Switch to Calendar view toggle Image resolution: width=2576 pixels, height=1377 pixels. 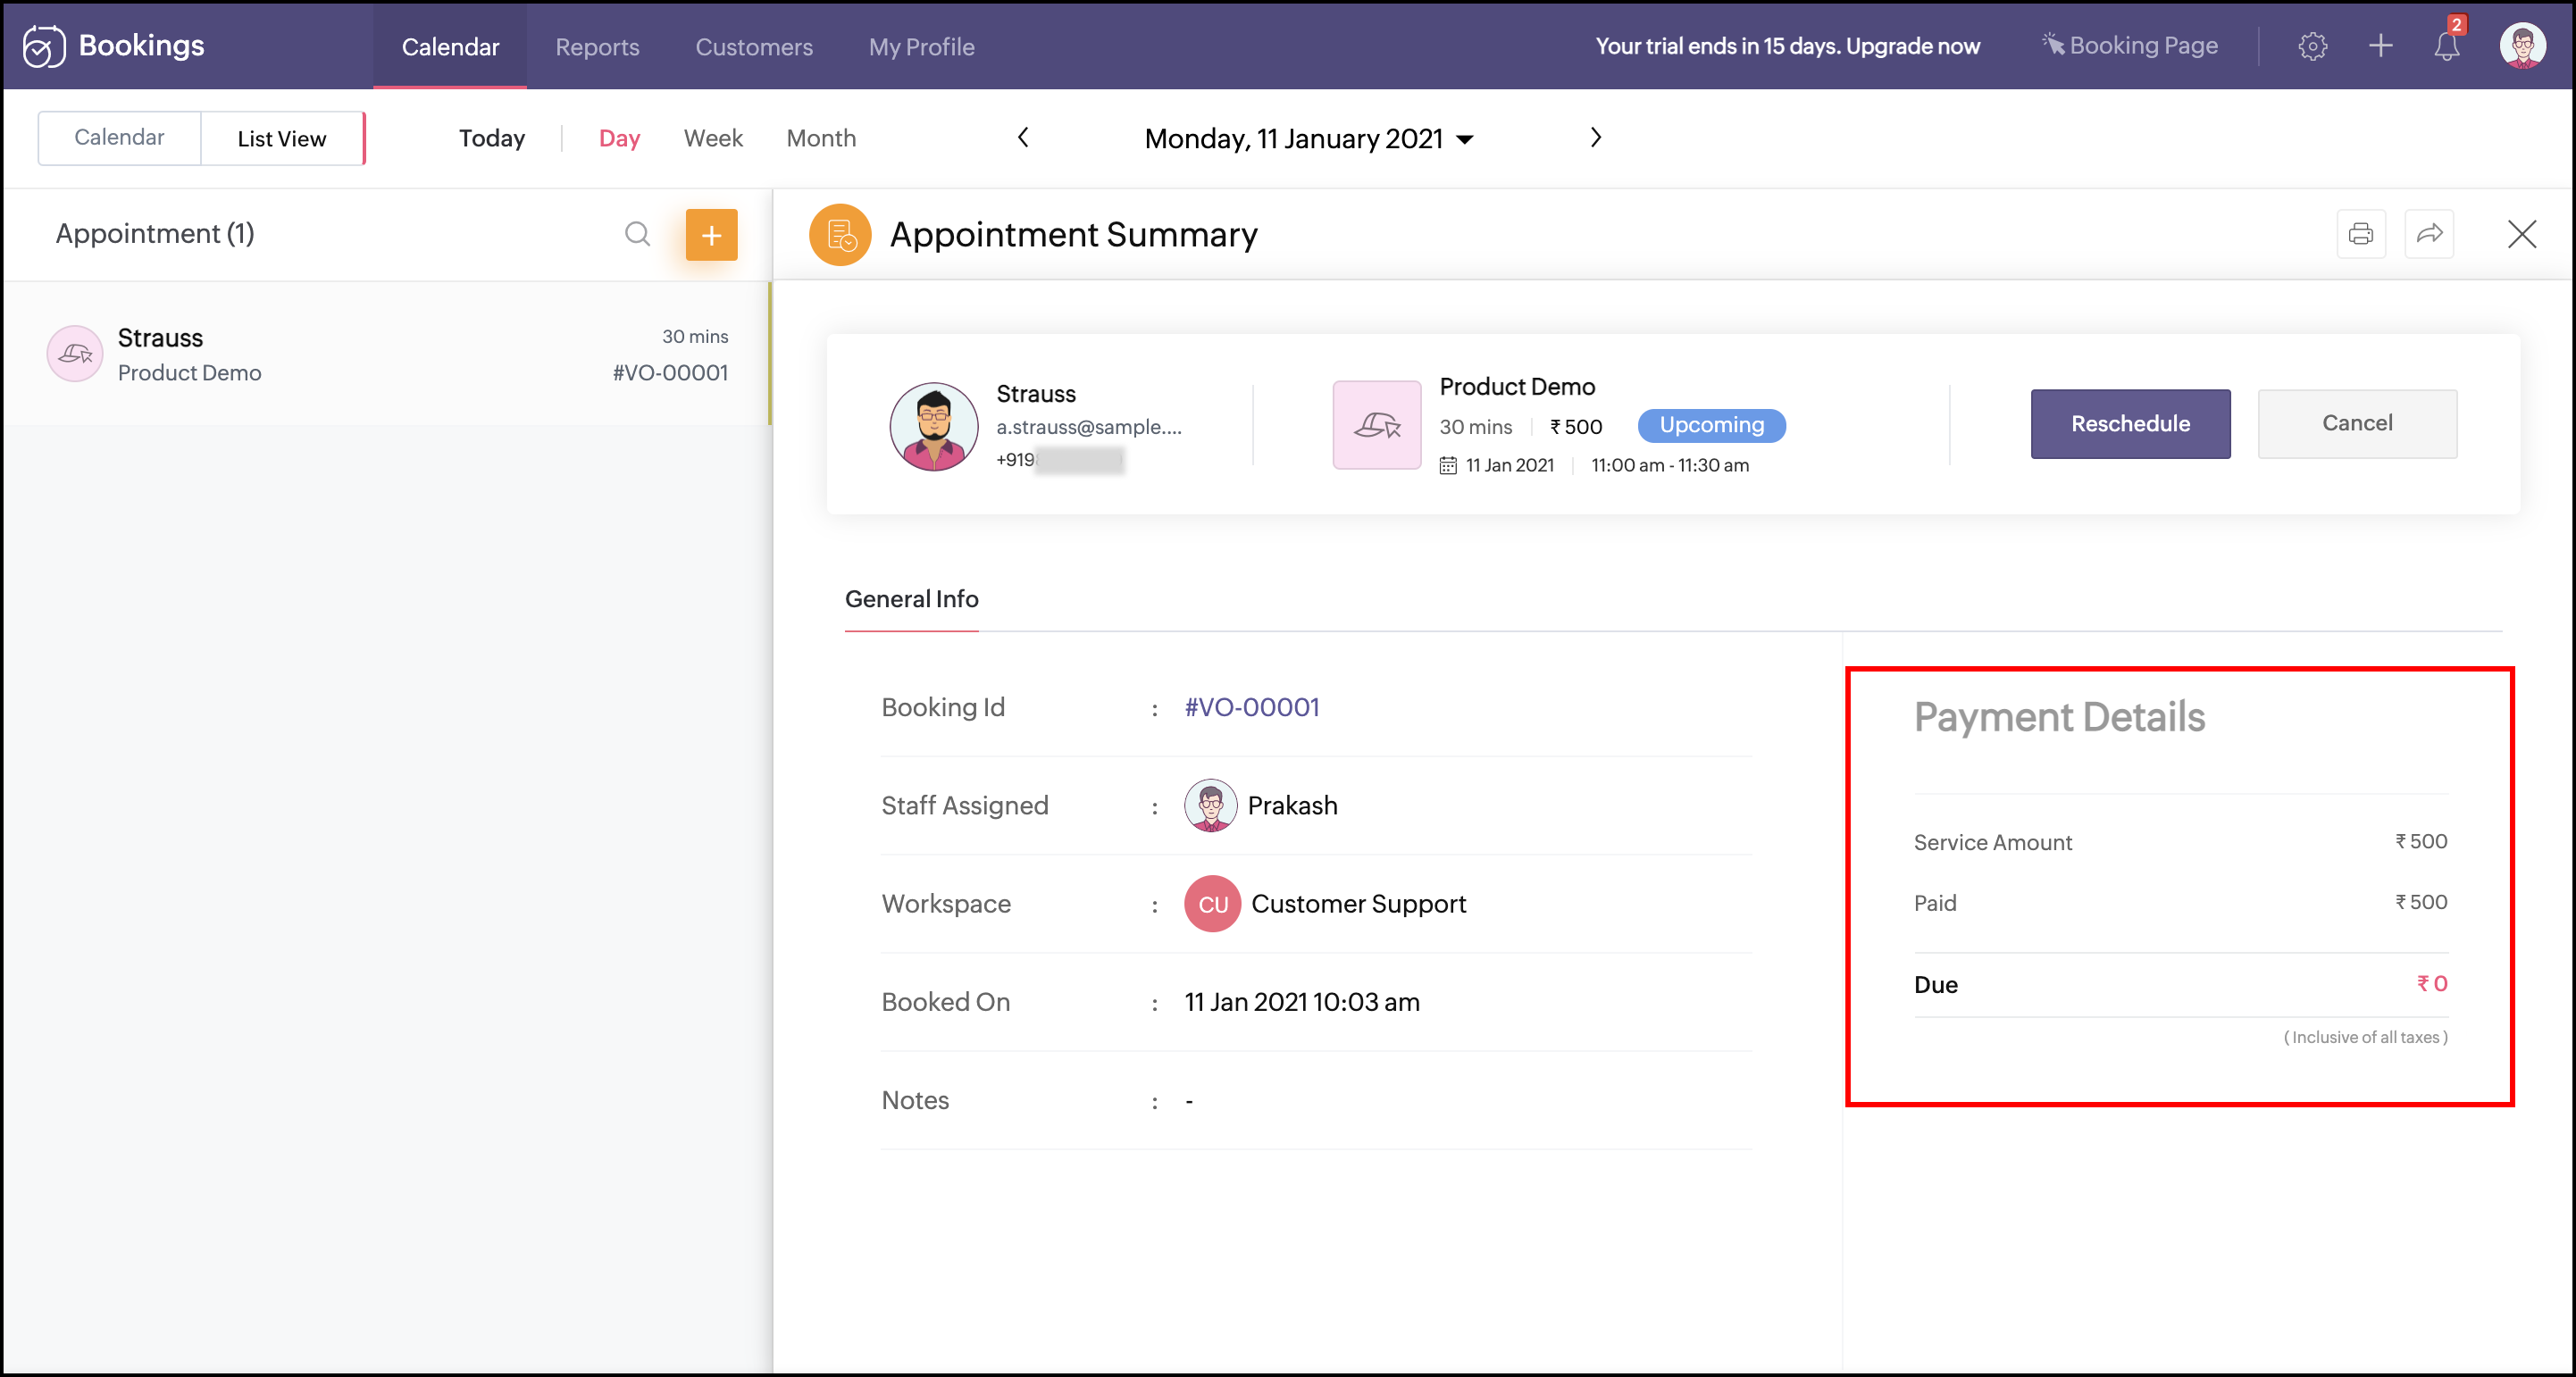[119, 138]
